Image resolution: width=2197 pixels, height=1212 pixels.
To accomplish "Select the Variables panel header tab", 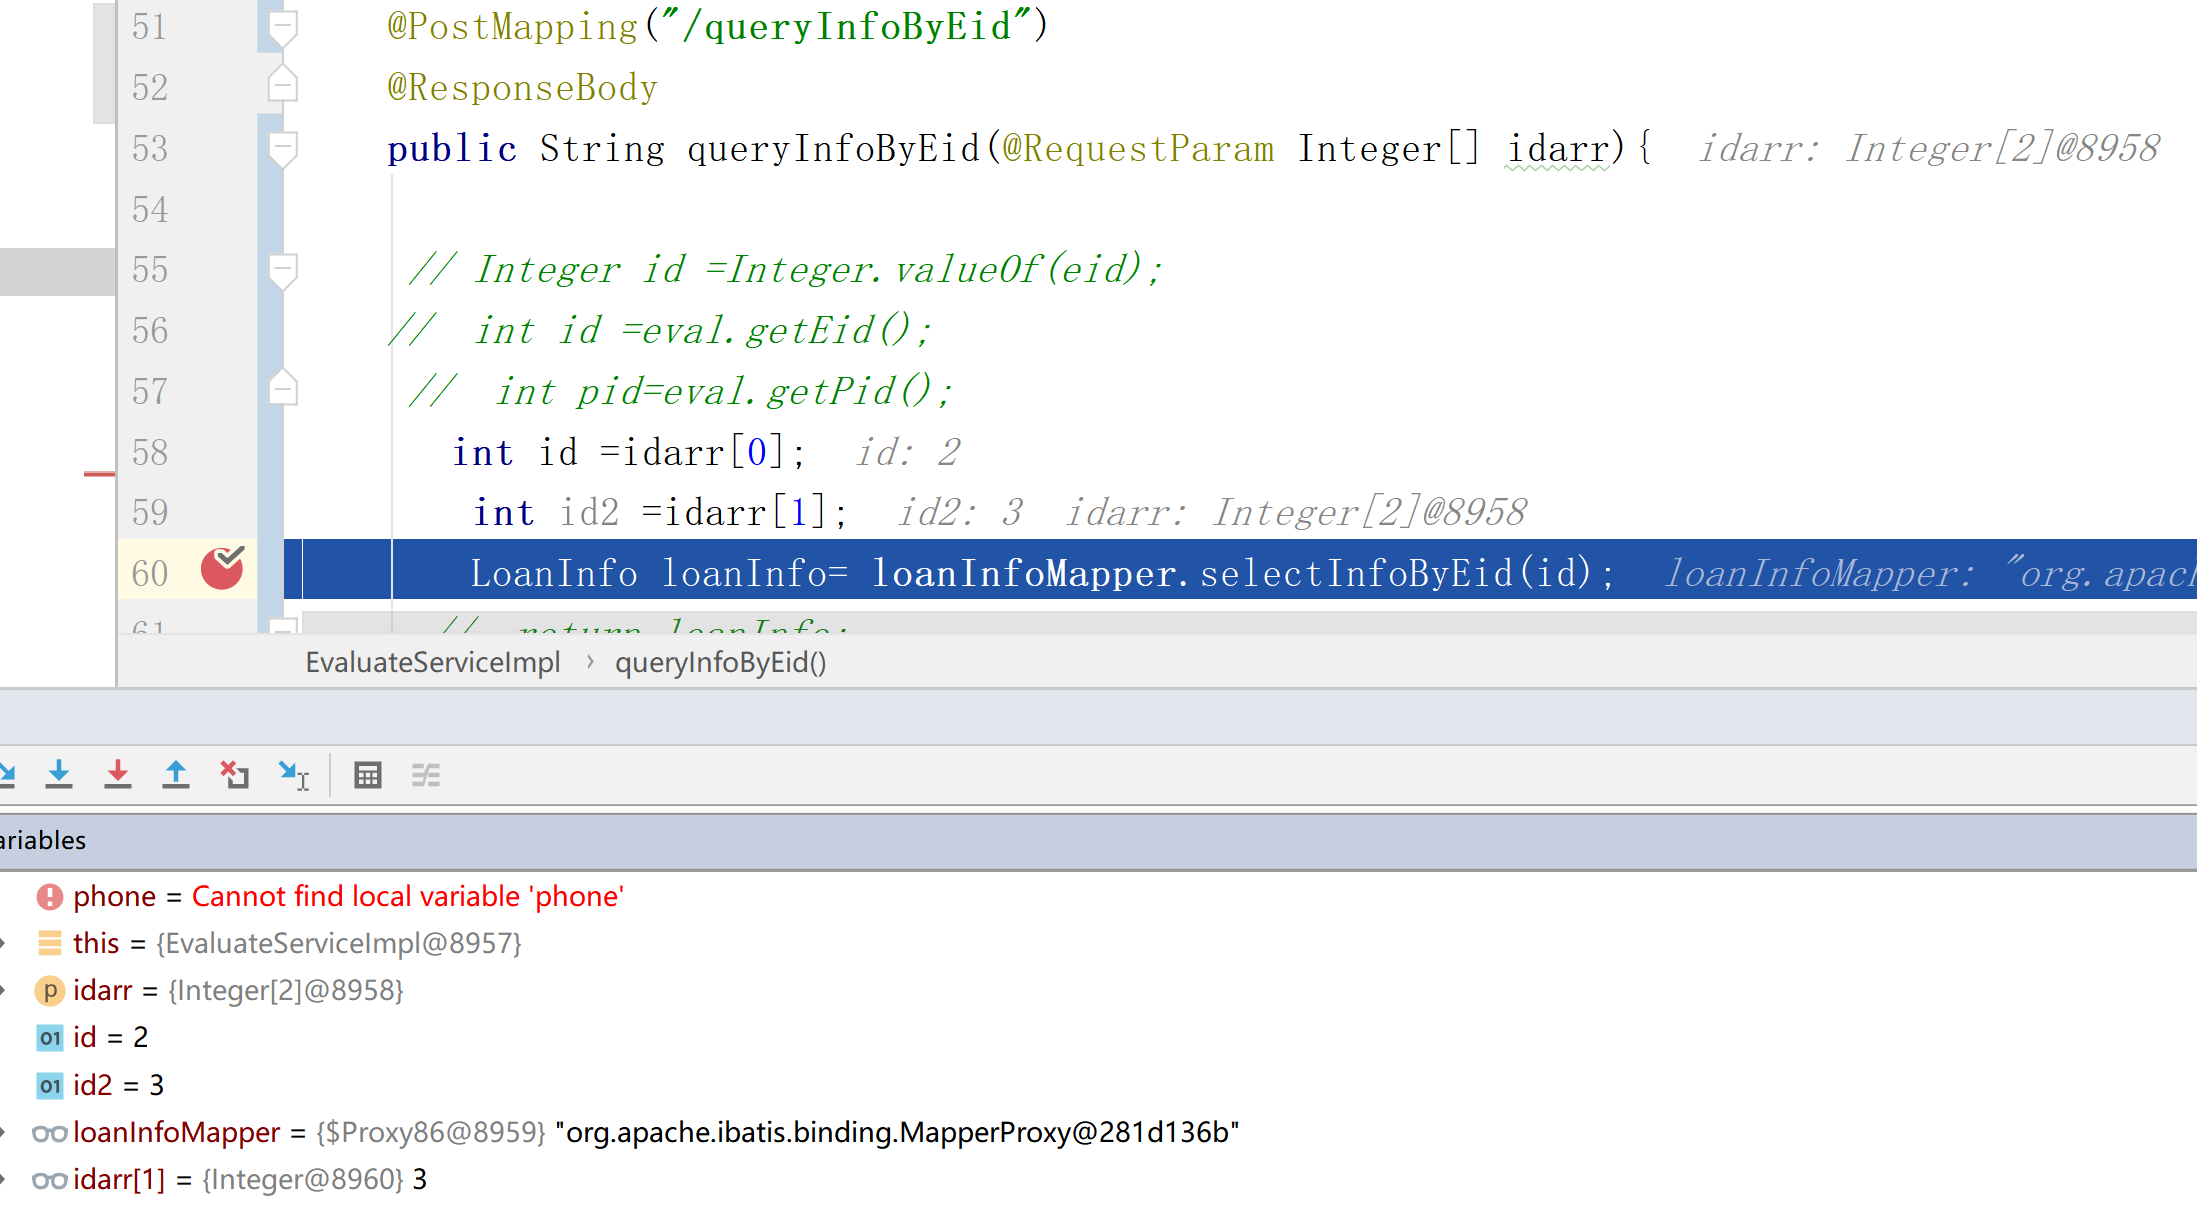I will 42,841.
